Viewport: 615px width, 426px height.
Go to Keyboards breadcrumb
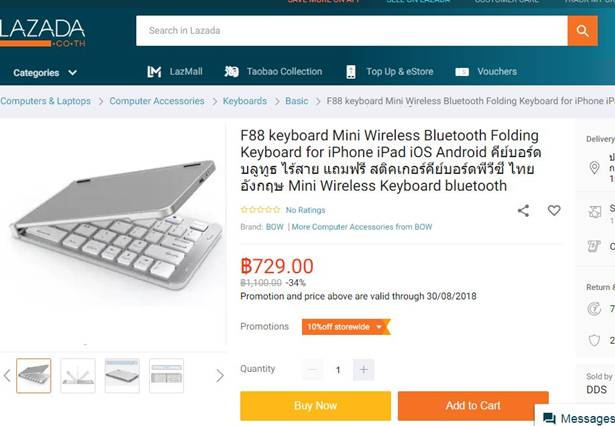pyautogui.click(x=245, y=101)
